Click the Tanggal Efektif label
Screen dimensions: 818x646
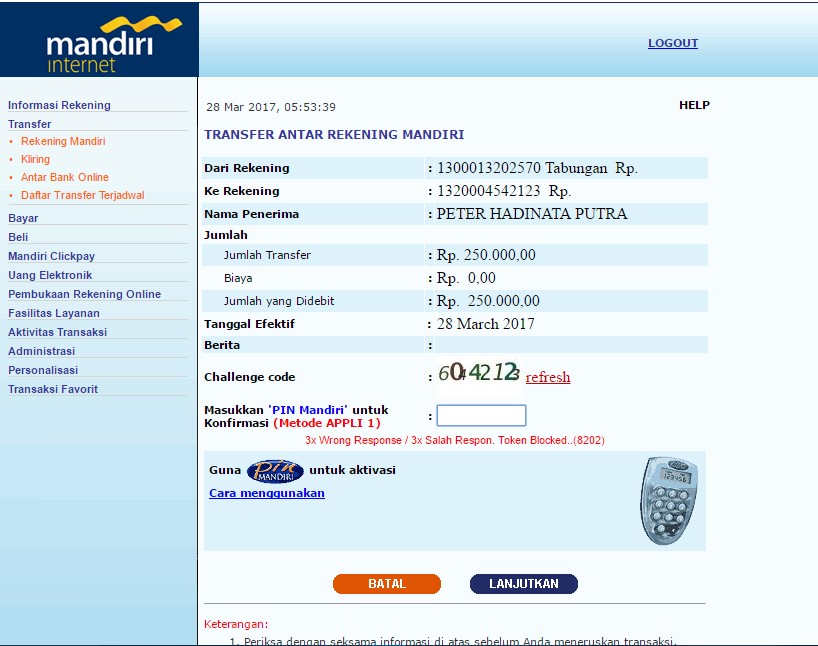click(249, 324)
